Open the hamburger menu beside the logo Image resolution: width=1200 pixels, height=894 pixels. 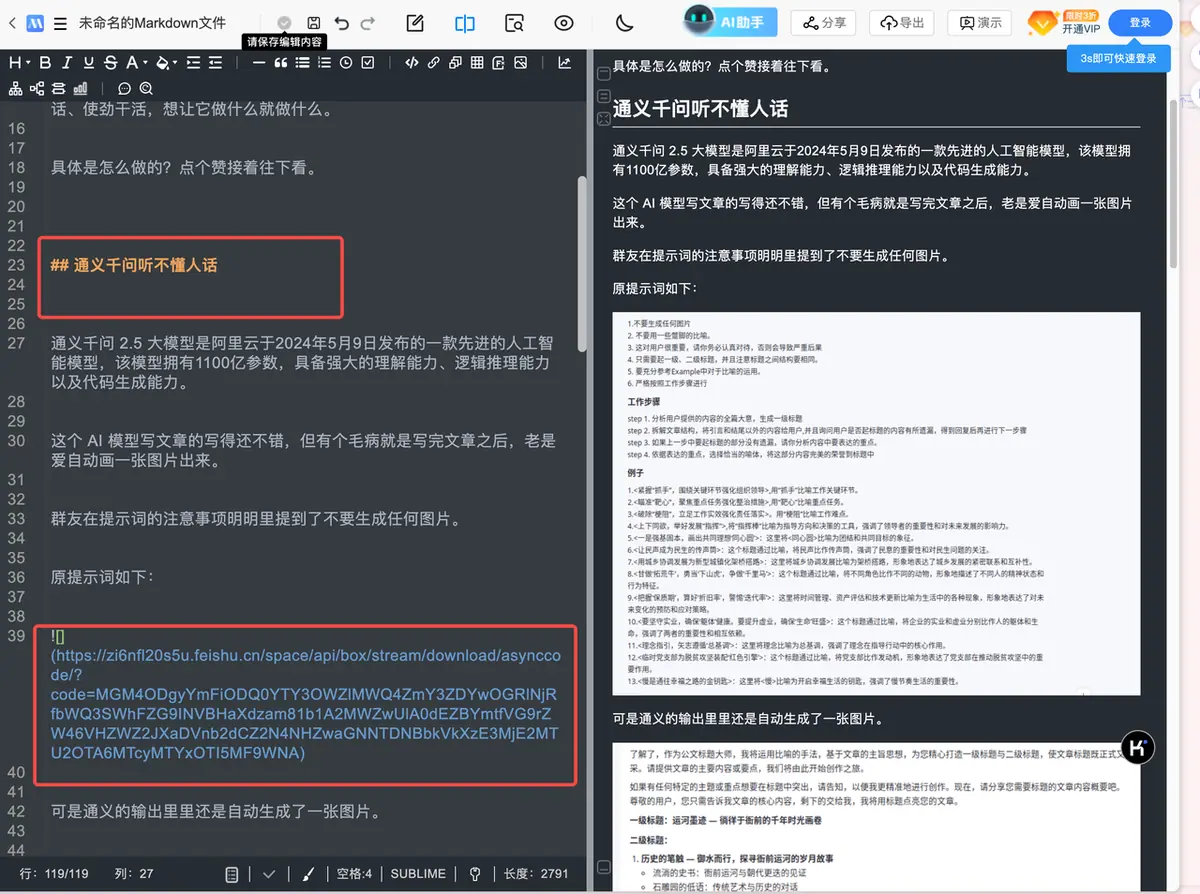(x=61, y=23)
